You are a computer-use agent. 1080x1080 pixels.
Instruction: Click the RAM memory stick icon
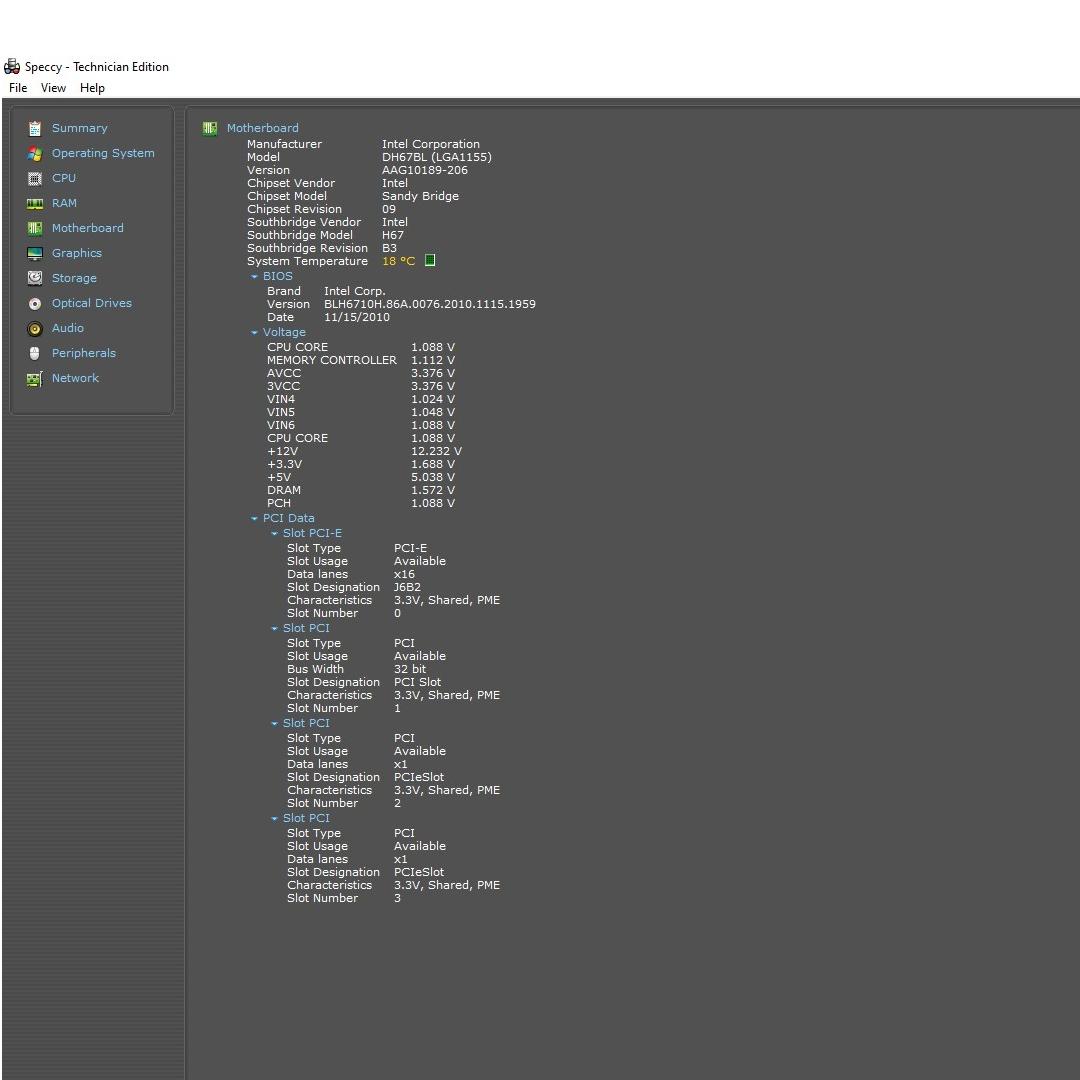coord(35,203)
